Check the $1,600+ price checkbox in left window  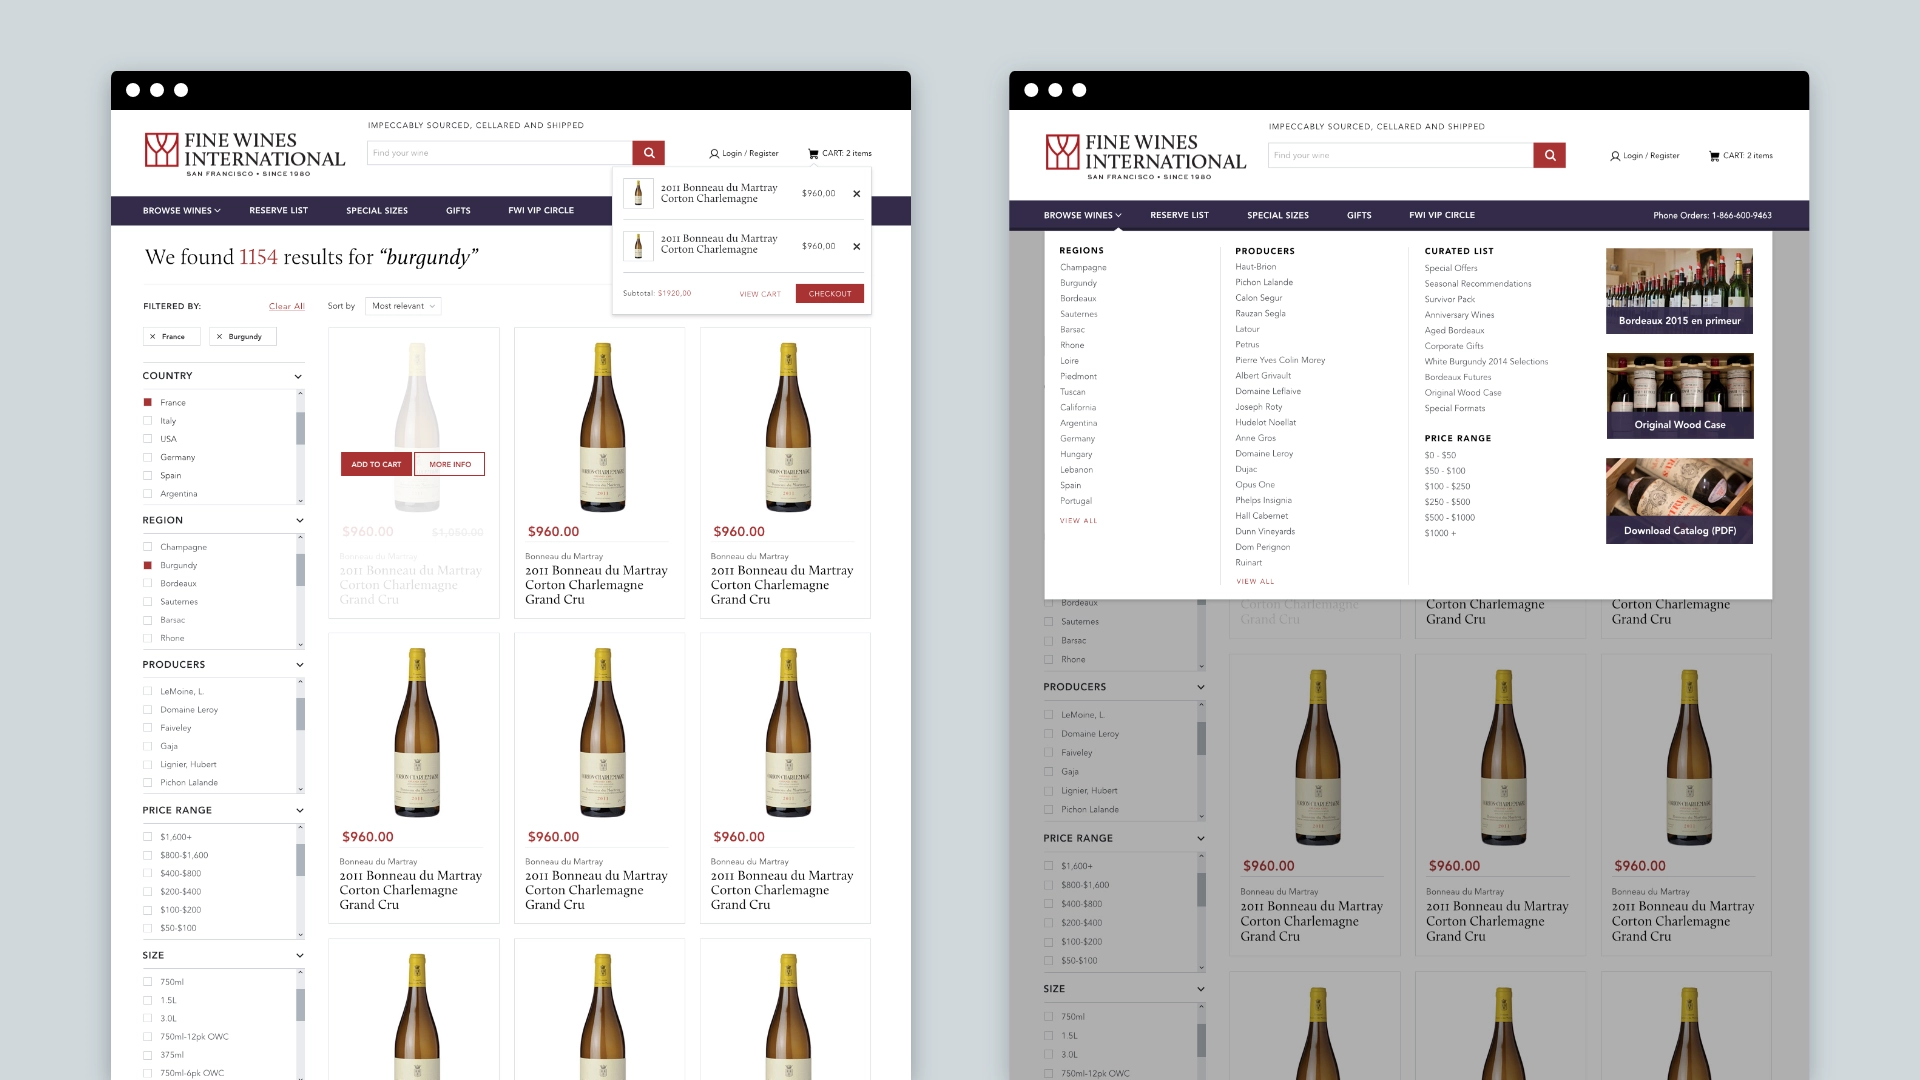[x=148, y=837]
